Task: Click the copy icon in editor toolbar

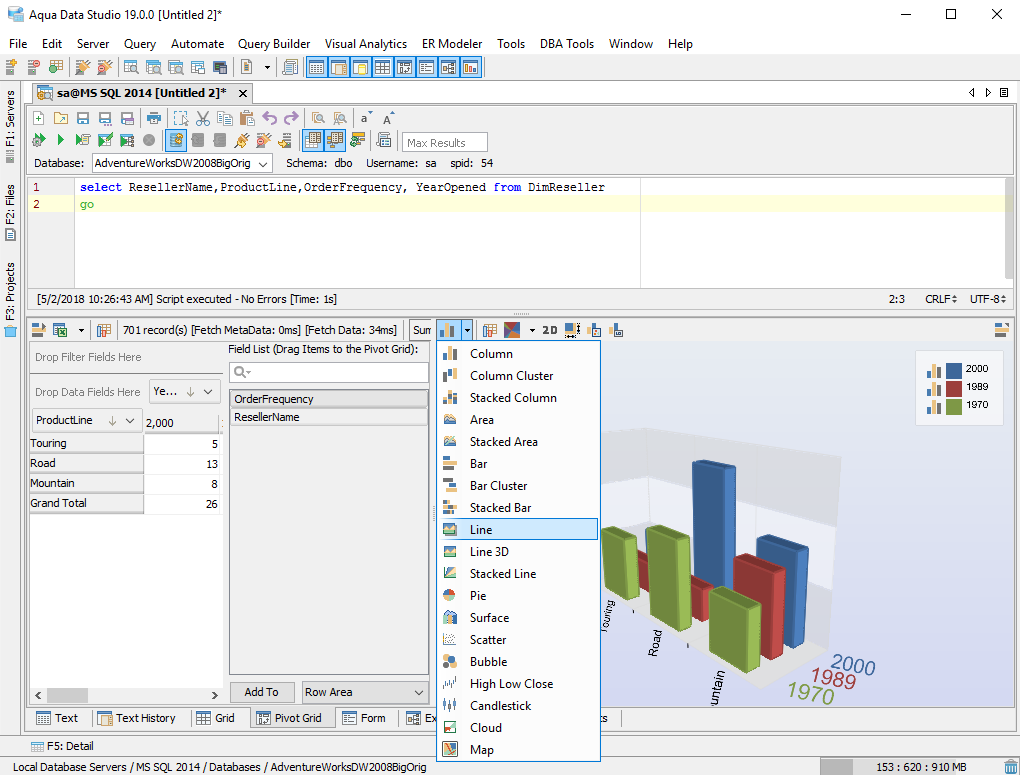Action: [x=224, y=118]
